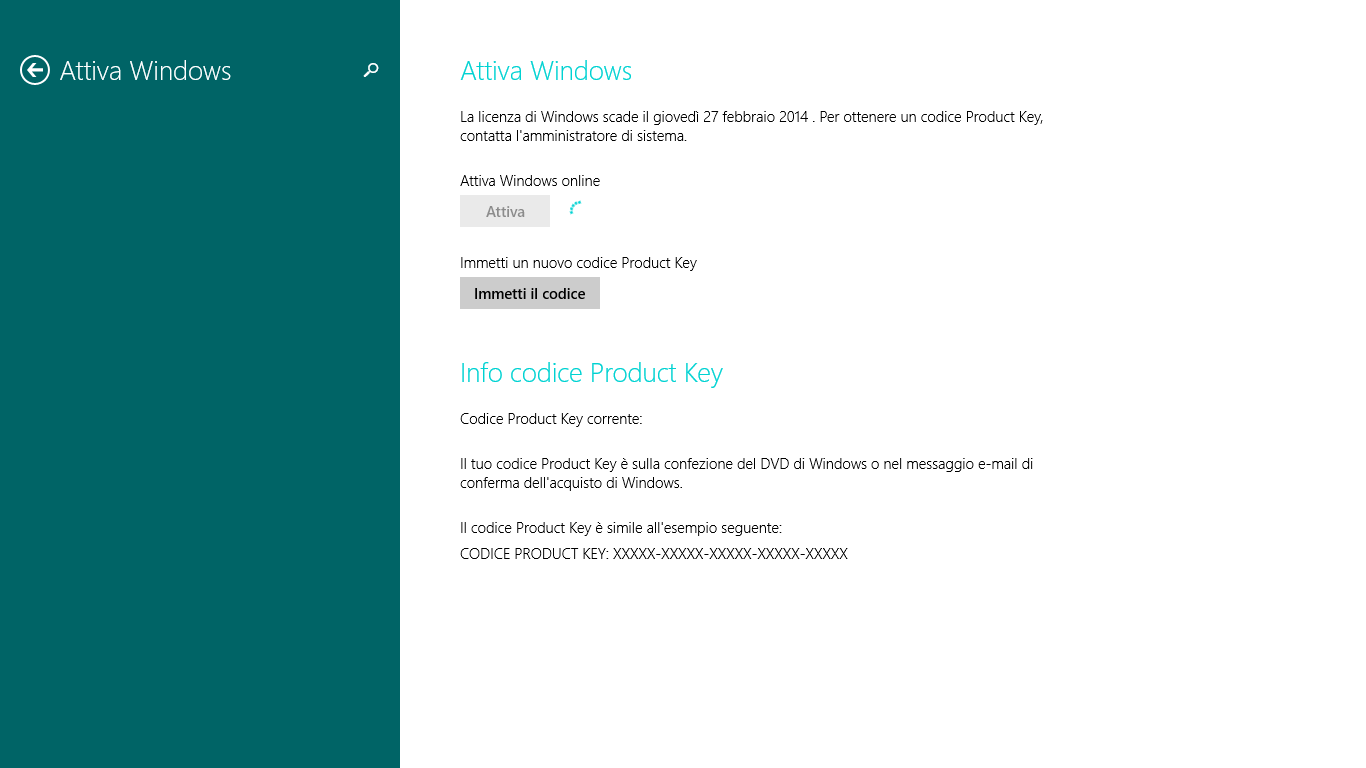Viewport: 1366px width, 768px height.
Task: Click the Immetti un nuovo codice label
Action: point(577,263)
